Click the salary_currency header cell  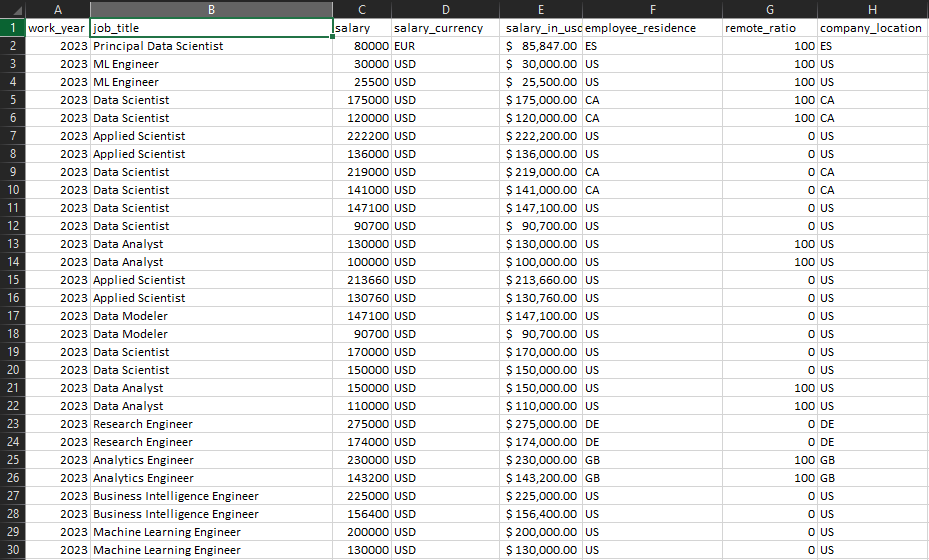click(446, 28)
